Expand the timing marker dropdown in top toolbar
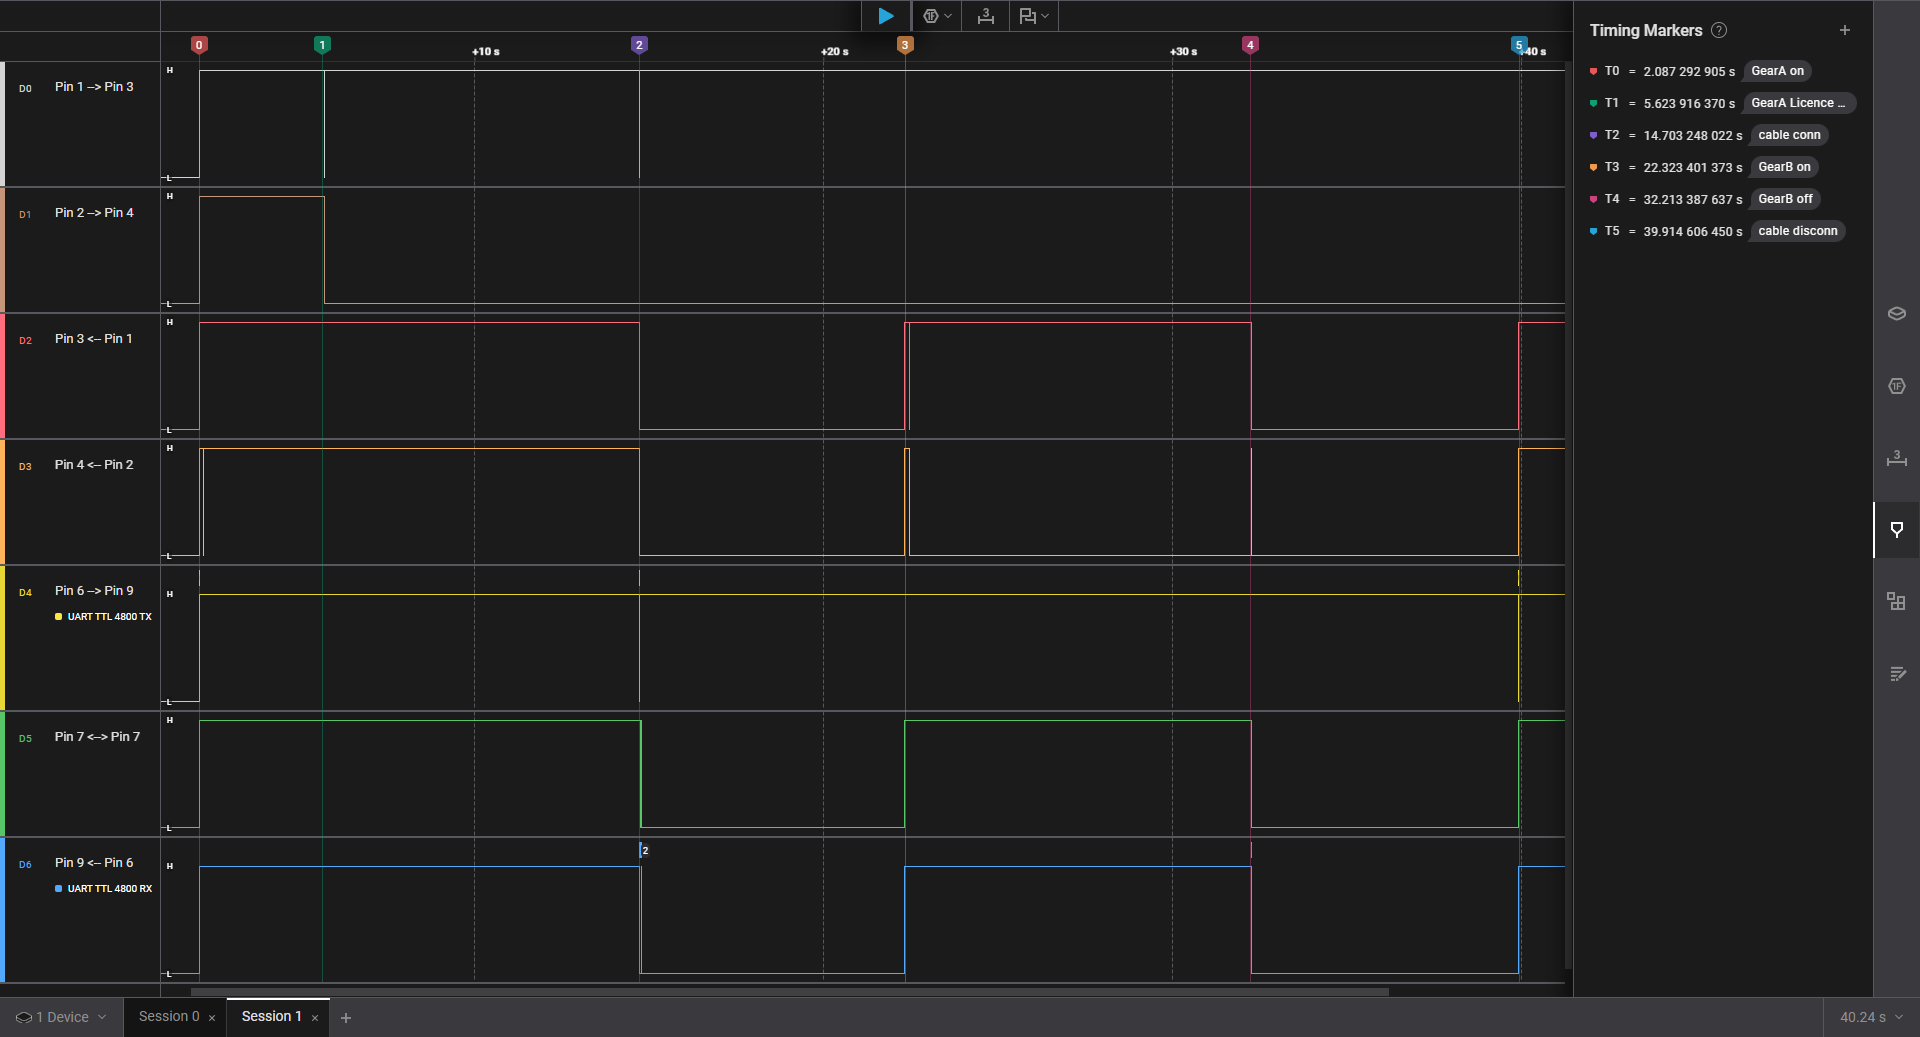Viewport: 1920px width, 1037px height. (1033, 16)
